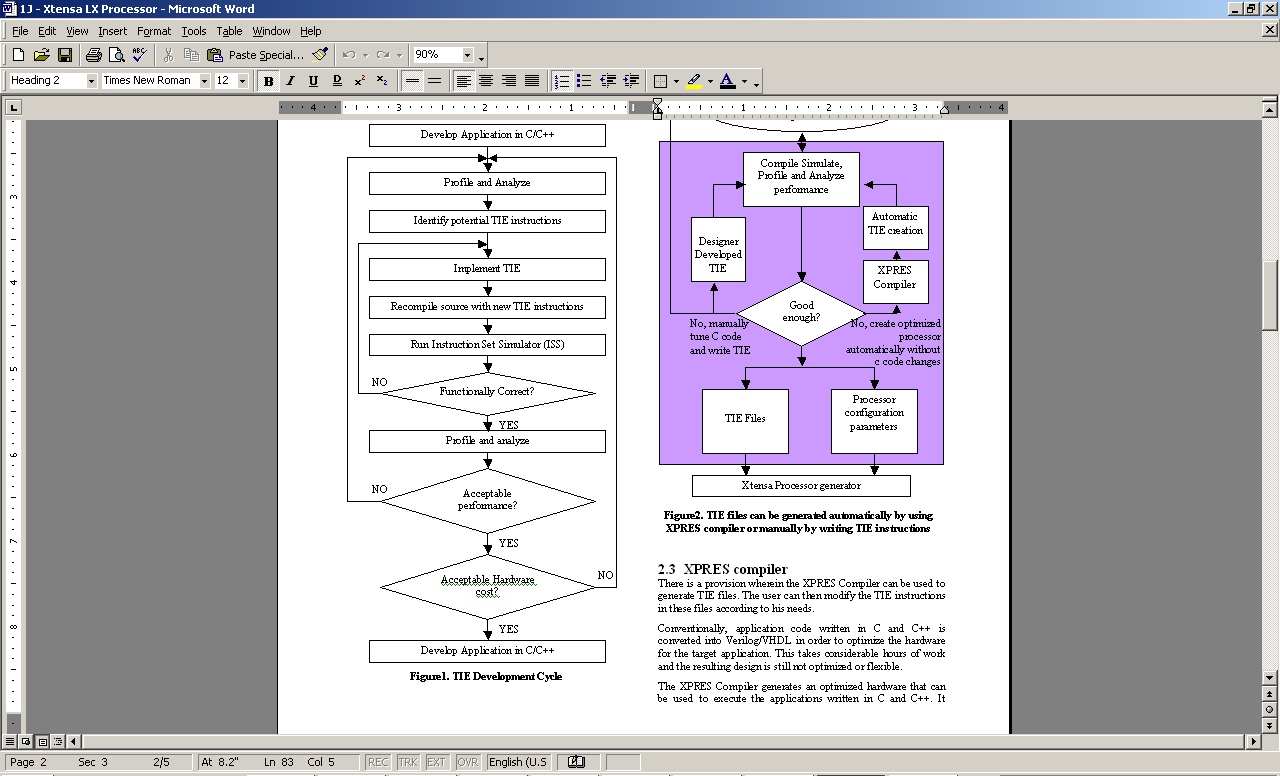Open the font size dropdown

click(242, 81)
